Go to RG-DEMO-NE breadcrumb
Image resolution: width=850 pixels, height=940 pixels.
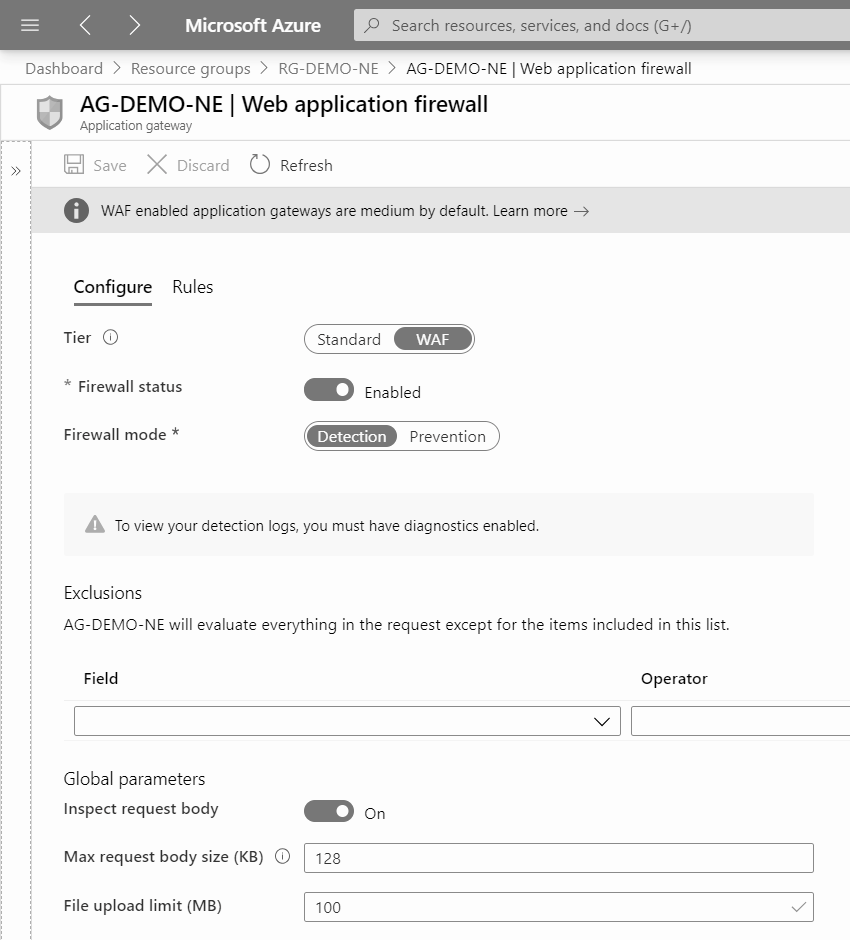(x=328, y=69)
